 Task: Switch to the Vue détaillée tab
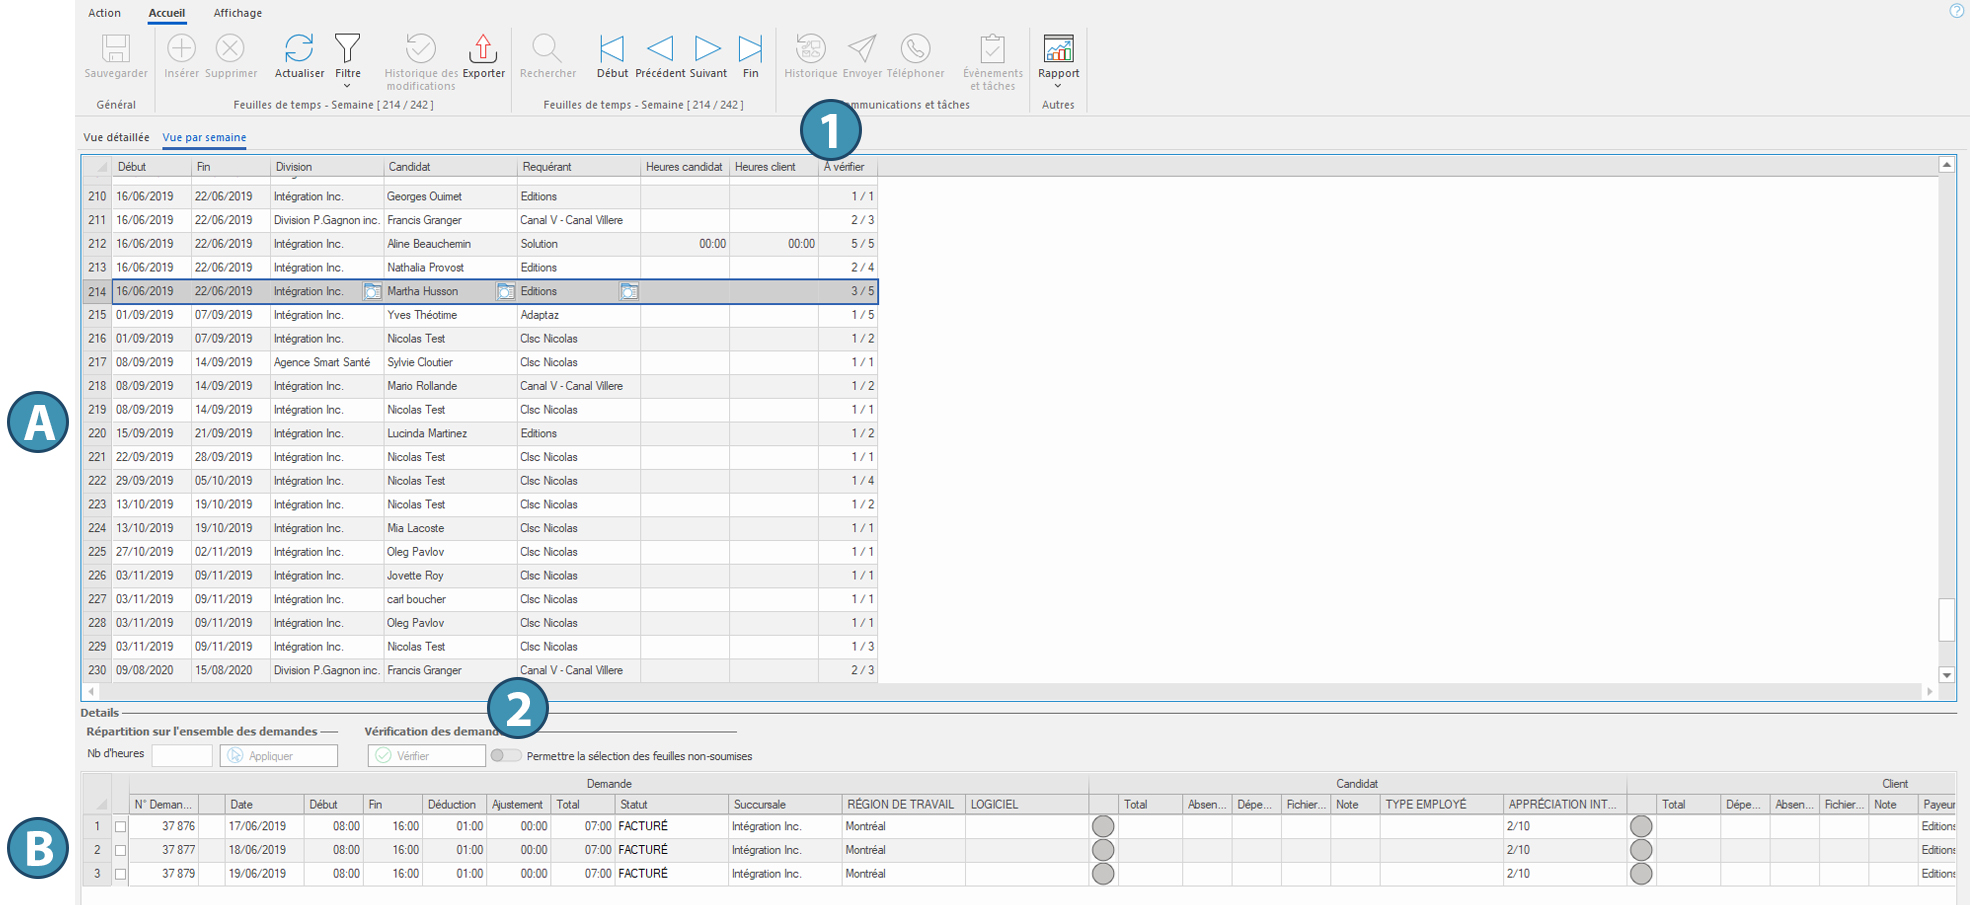click(x=116, y=138)
